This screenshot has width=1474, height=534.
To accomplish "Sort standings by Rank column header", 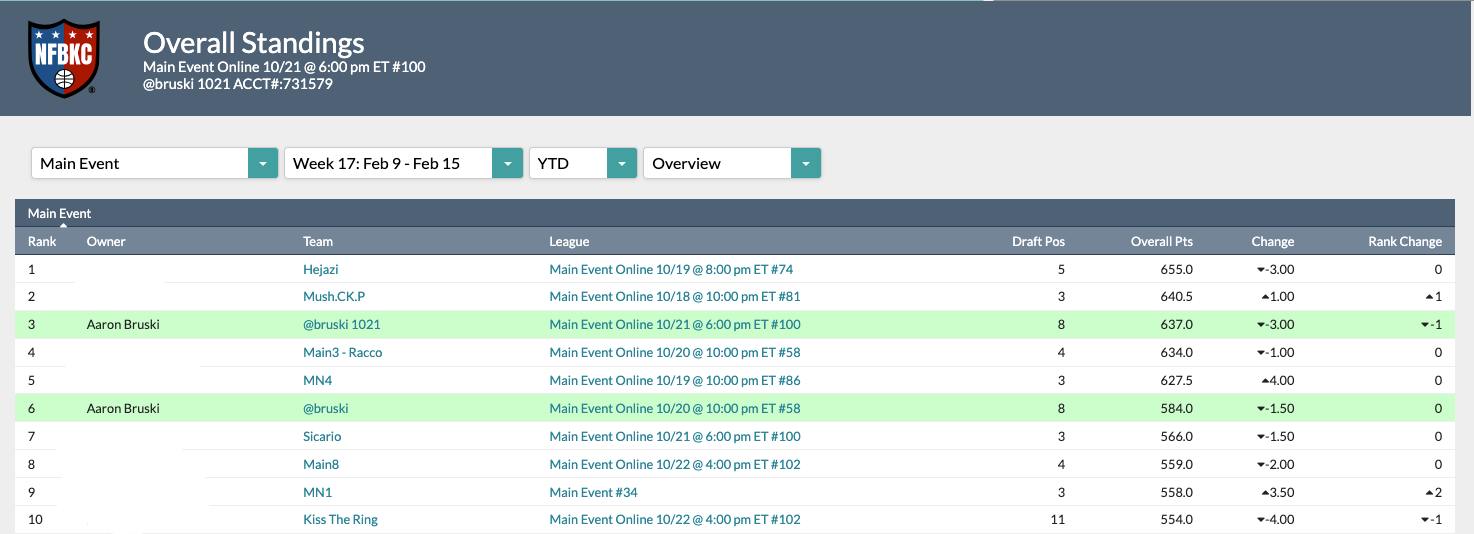I will (42, 241).
